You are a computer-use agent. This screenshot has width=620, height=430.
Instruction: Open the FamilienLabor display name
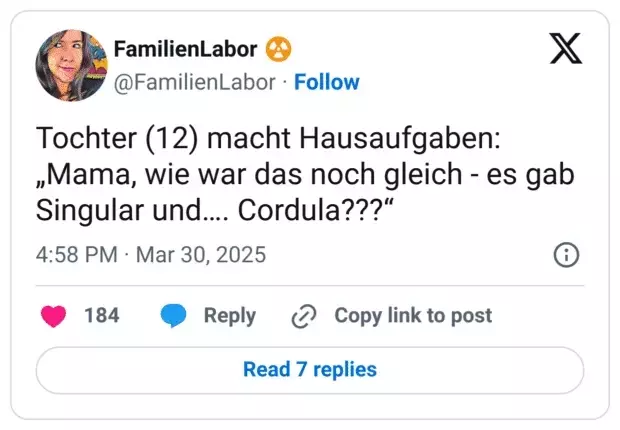pos(185,49)
